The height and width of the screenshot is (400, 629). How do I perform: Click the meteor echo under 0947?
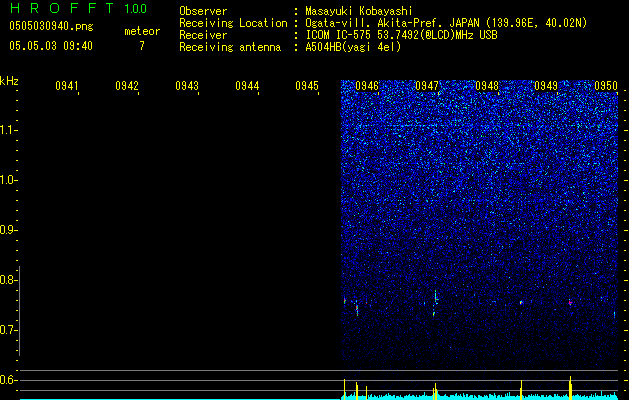pos(435,303)
